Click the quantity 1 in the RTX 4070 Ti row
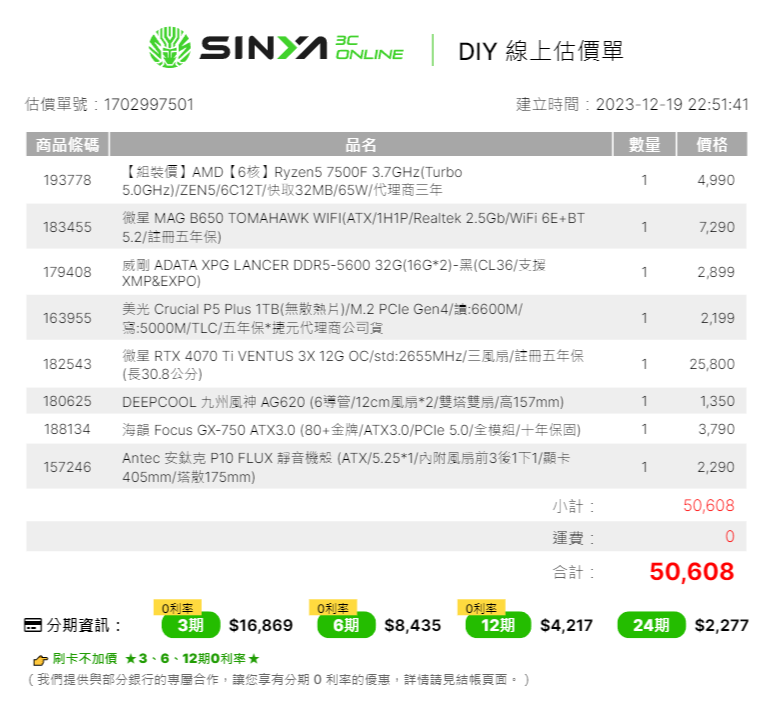The width and height of the screenshot is (773, 710). [x=644, y=364]
